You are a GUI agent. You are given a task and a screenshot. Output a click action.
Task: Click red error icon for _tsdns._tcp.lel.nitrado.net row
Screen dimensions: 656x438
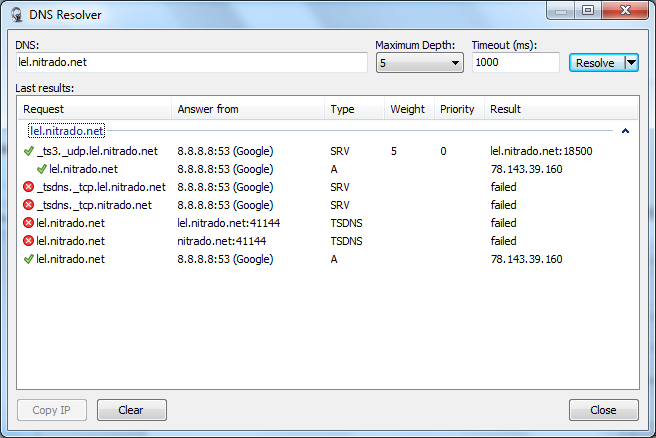click(x=28, y=187)
